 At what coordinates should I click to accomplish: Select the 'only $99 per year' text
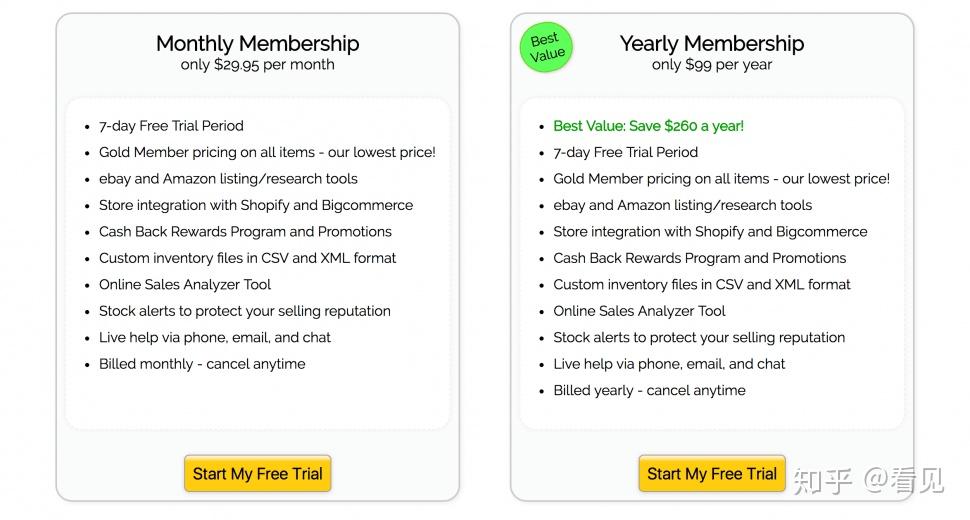[712, 64]
